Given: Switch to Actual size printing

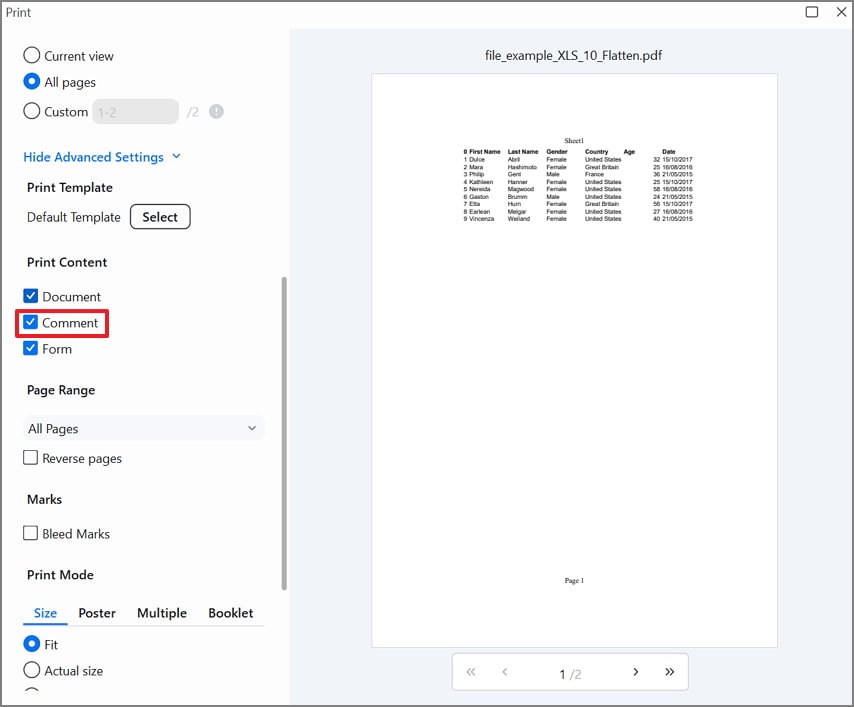Looking at the screenshot, I should pos(31,670).
